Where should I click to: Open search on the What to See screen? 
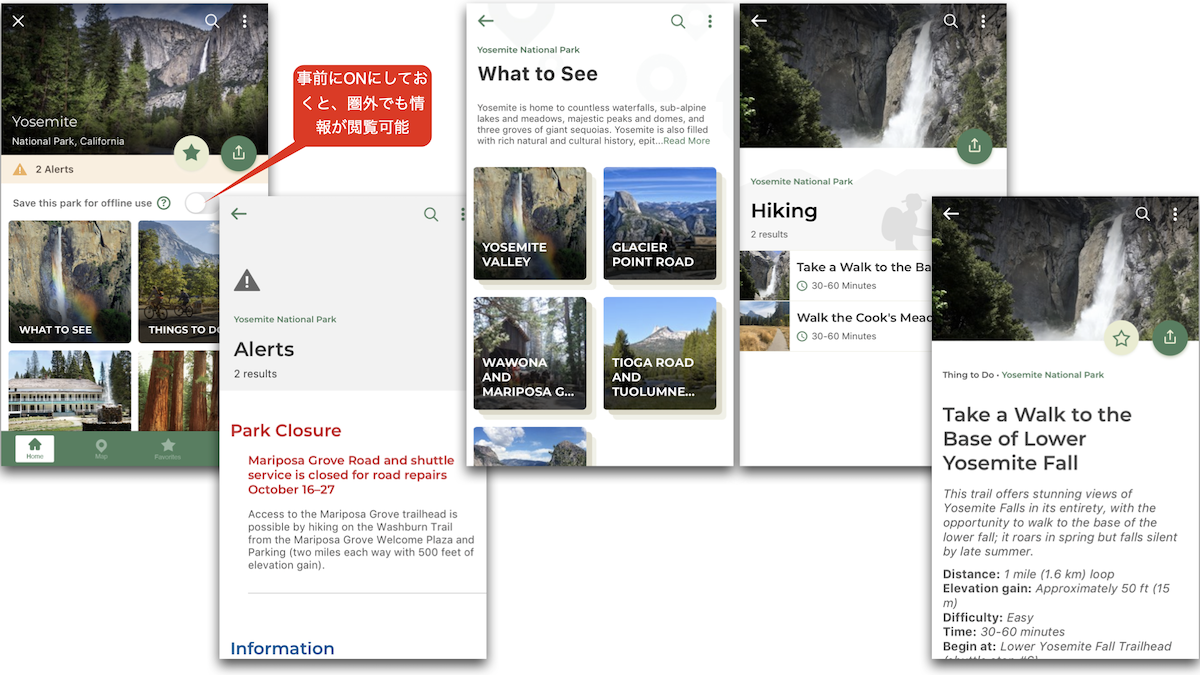pyautogui.click(x=678, y=21)
